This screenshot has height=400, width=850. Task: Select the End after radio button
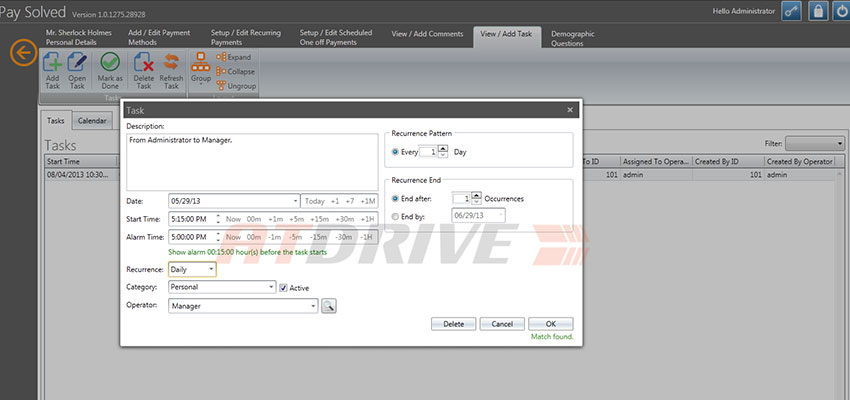395,199
